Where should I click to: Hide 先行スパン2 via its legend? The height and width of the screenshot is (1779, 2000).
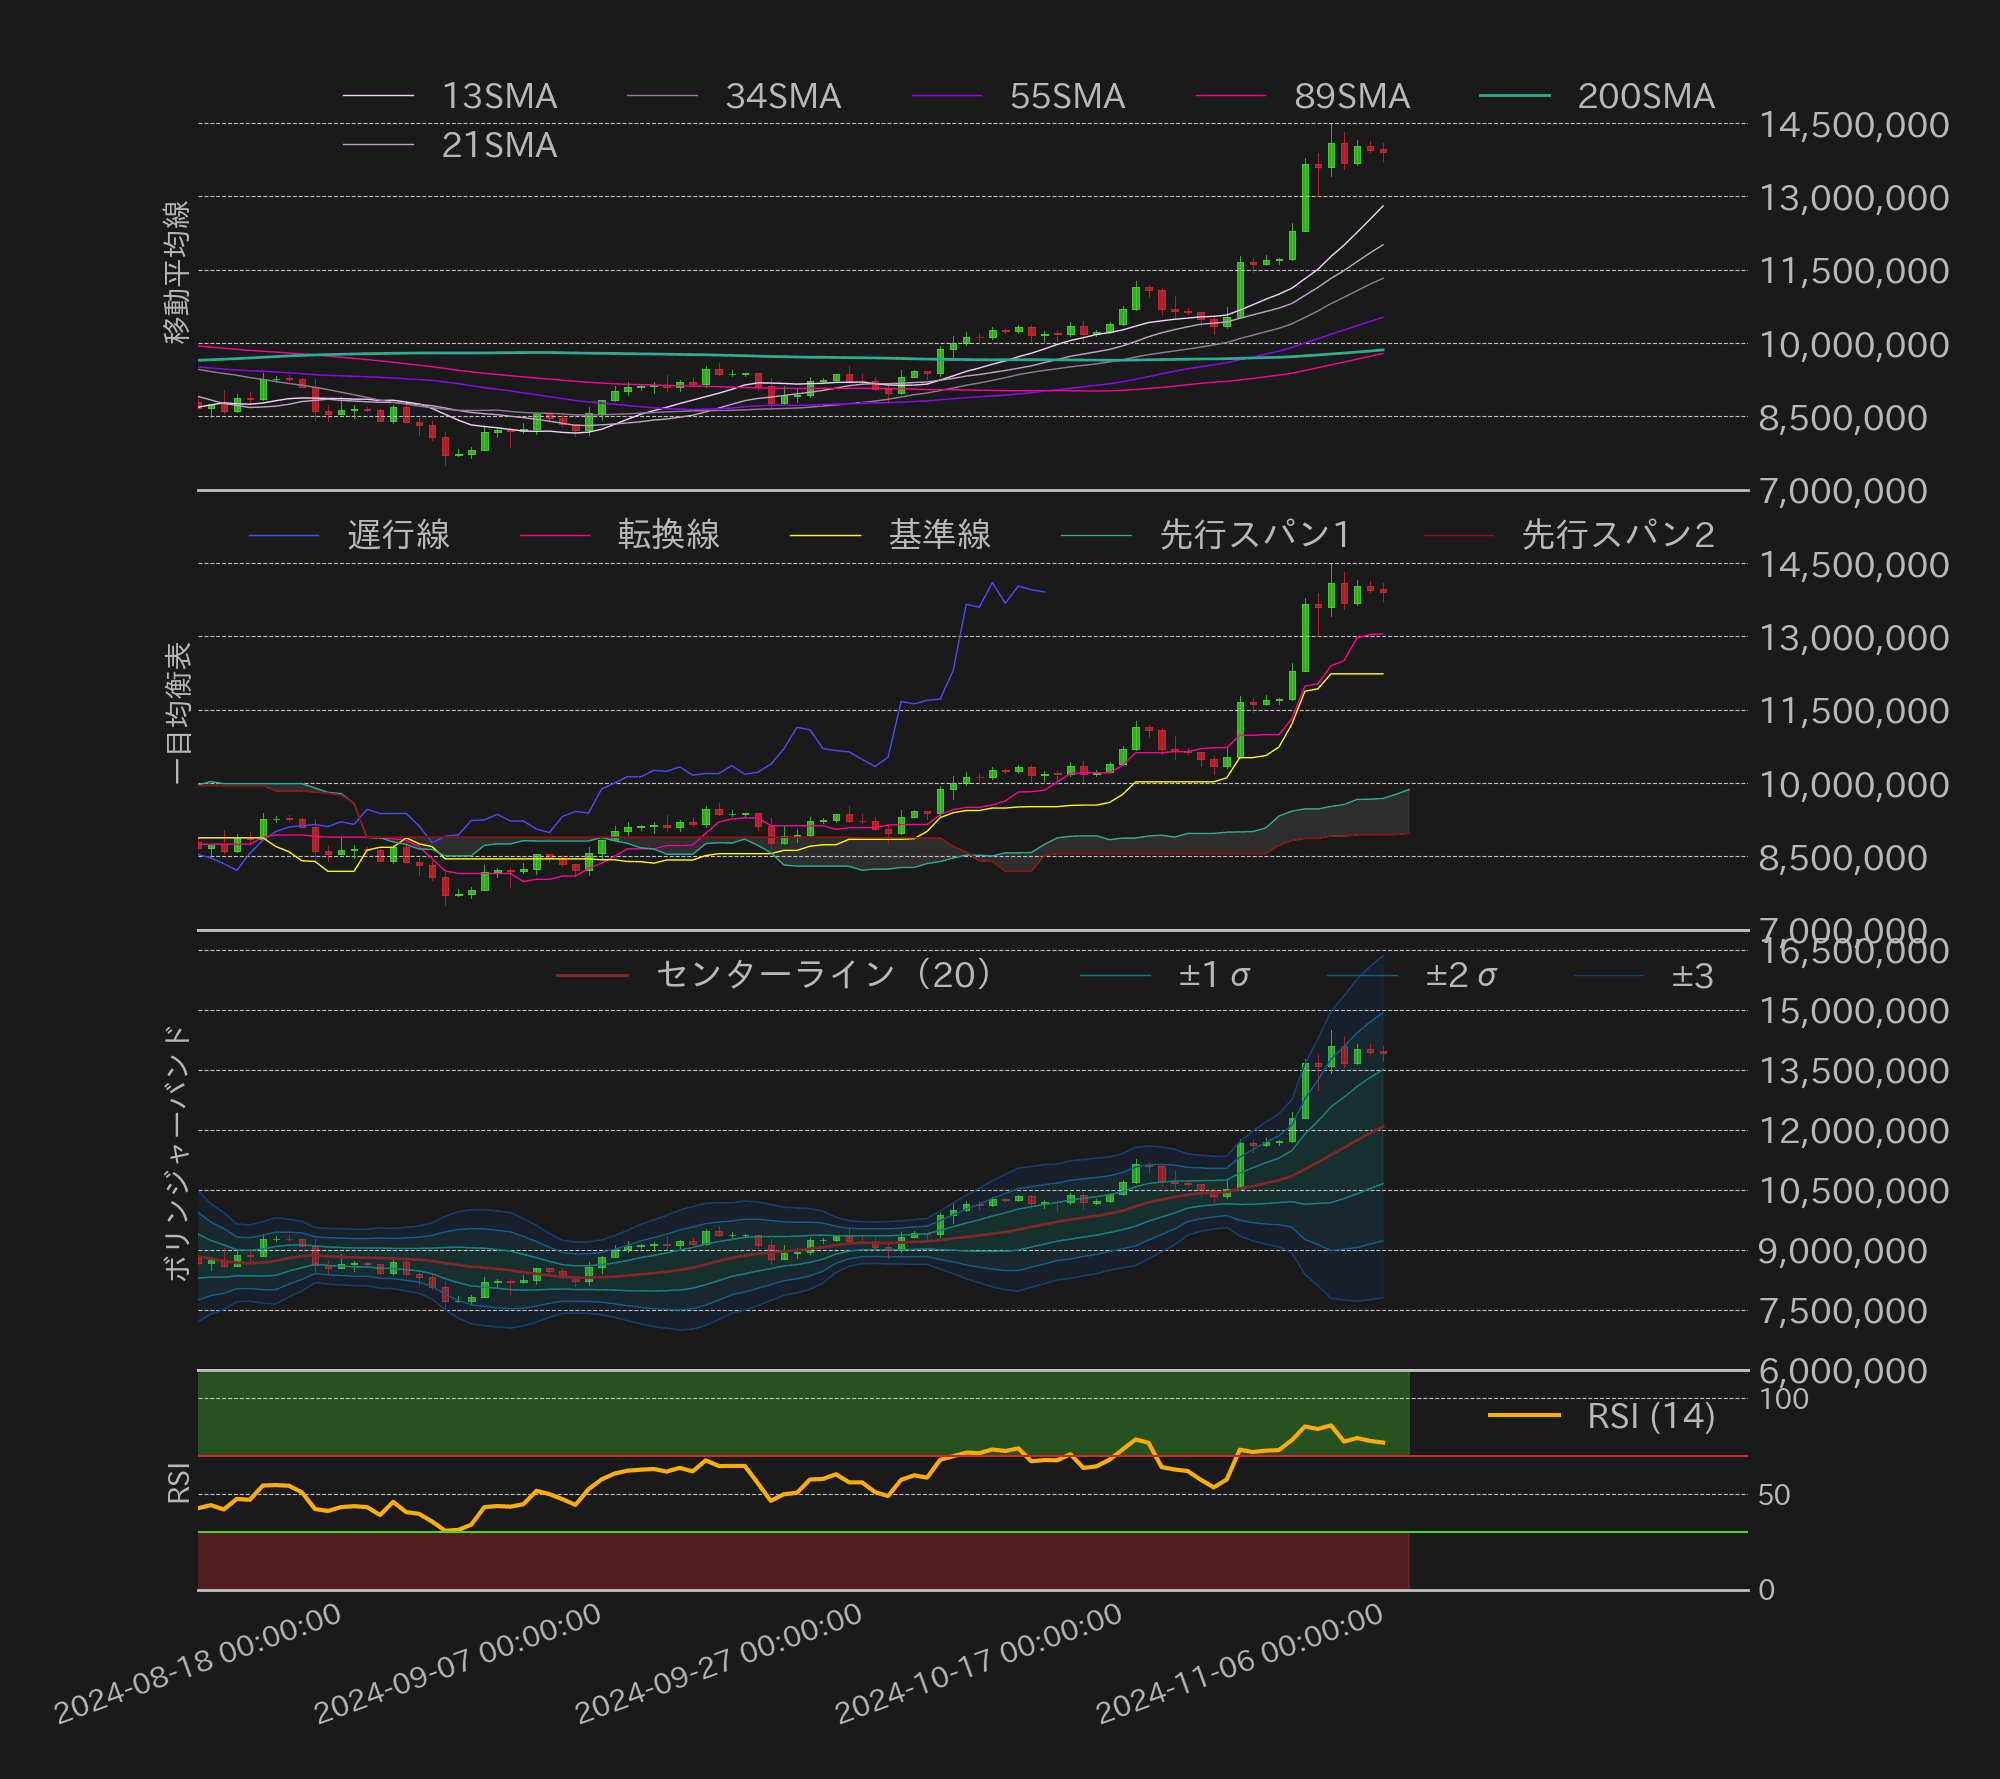1617,535
